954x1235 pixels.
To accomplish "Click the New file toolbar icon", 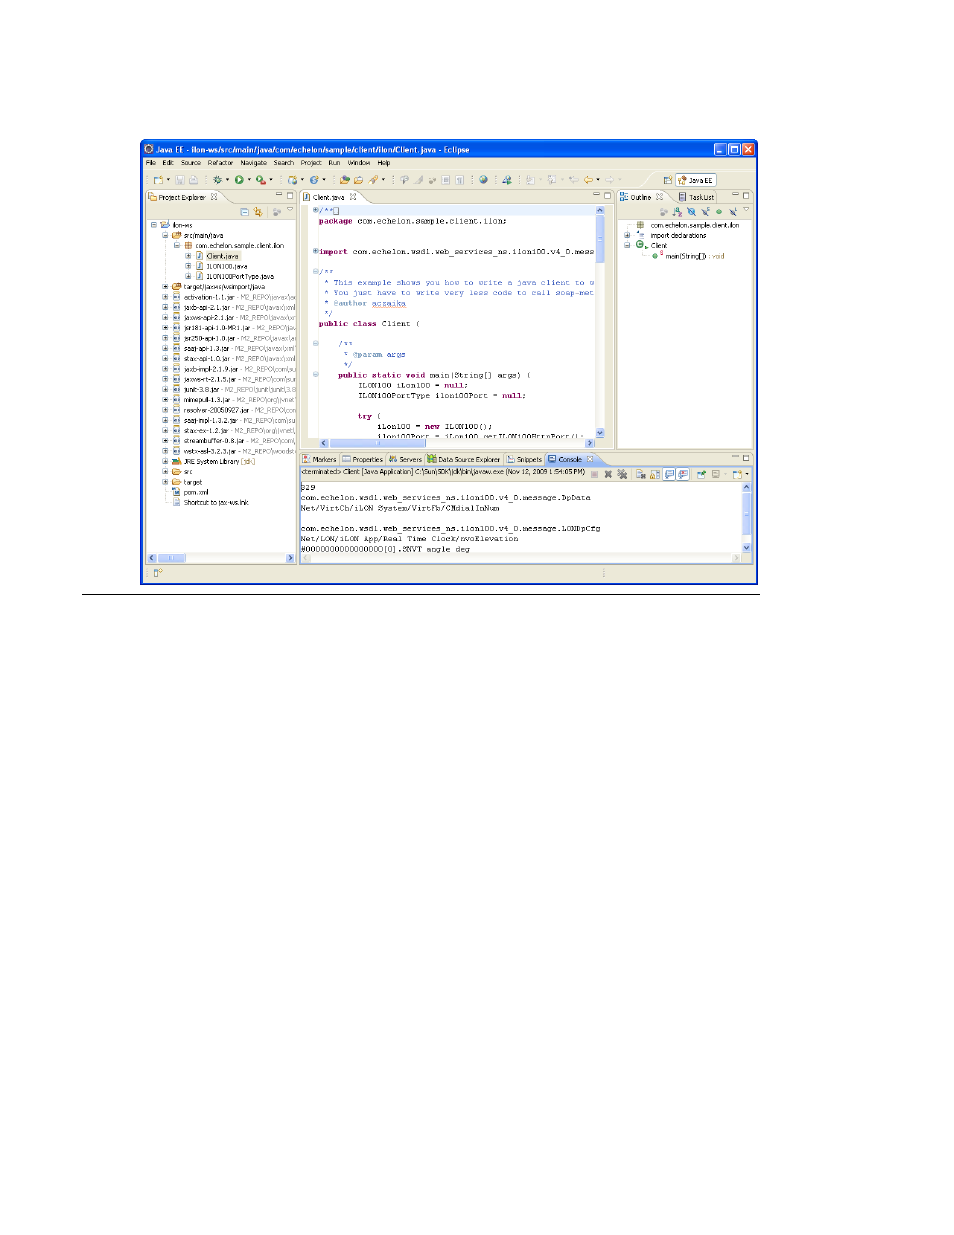I will click(158, 180).
